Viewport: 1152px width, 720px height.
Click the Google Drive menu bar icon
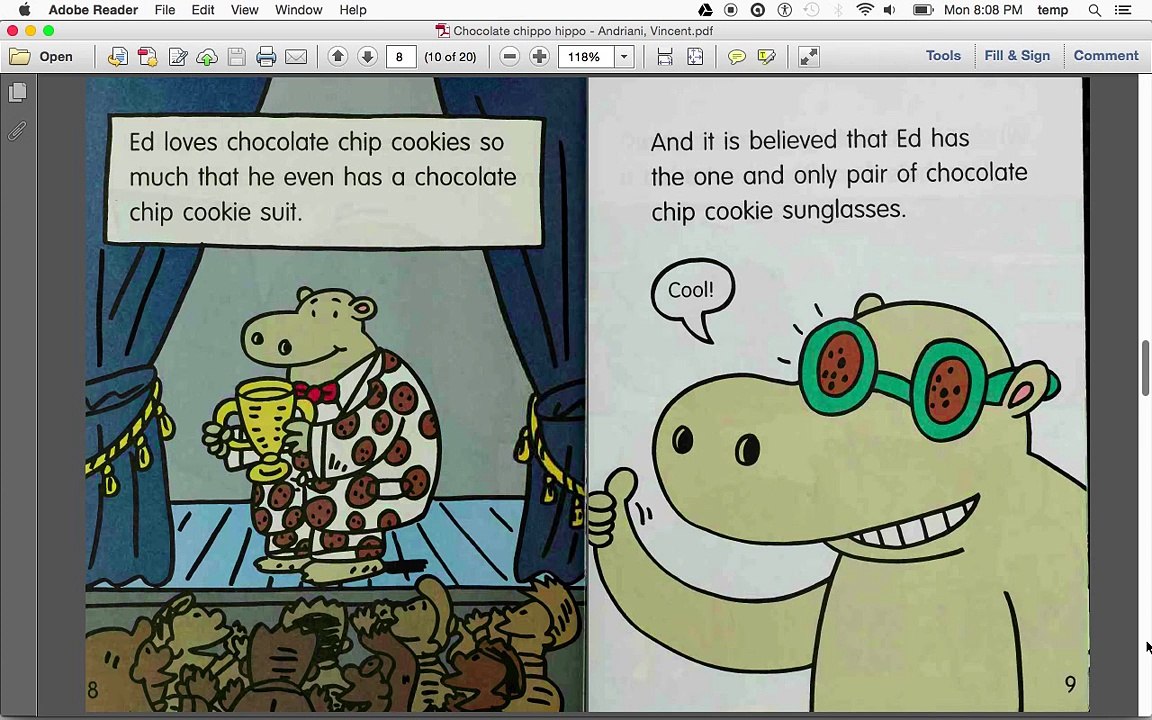point(705,10)
